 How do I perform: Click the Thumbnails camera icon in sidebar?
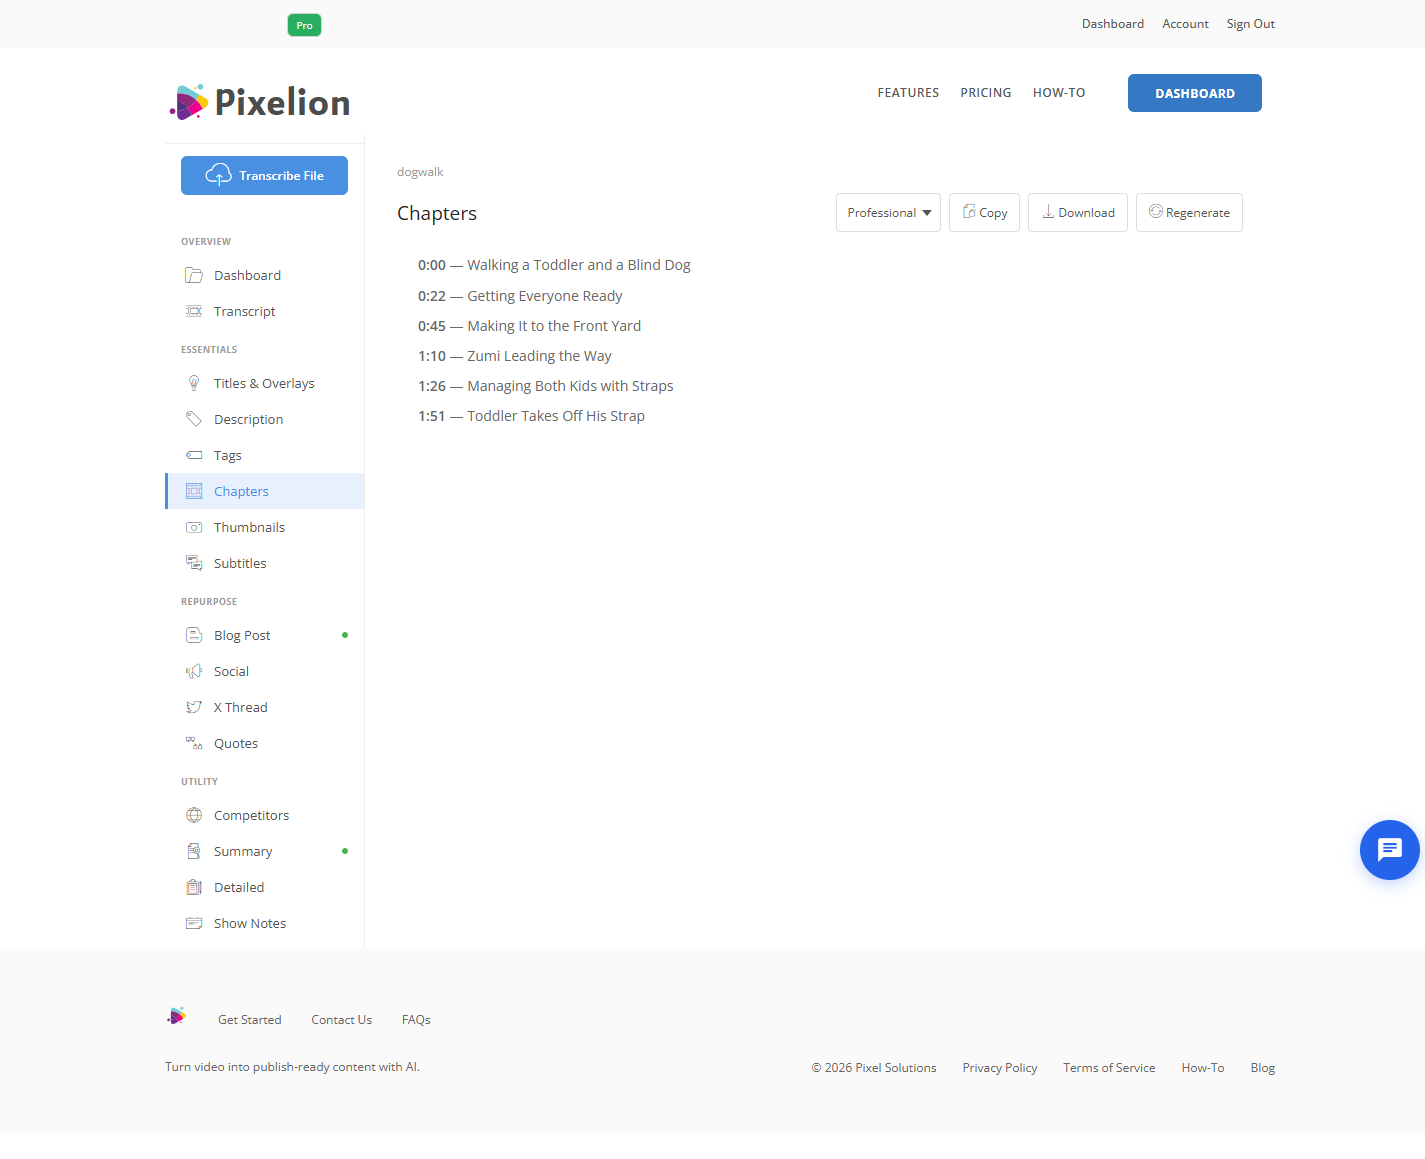tap(194, 527)
